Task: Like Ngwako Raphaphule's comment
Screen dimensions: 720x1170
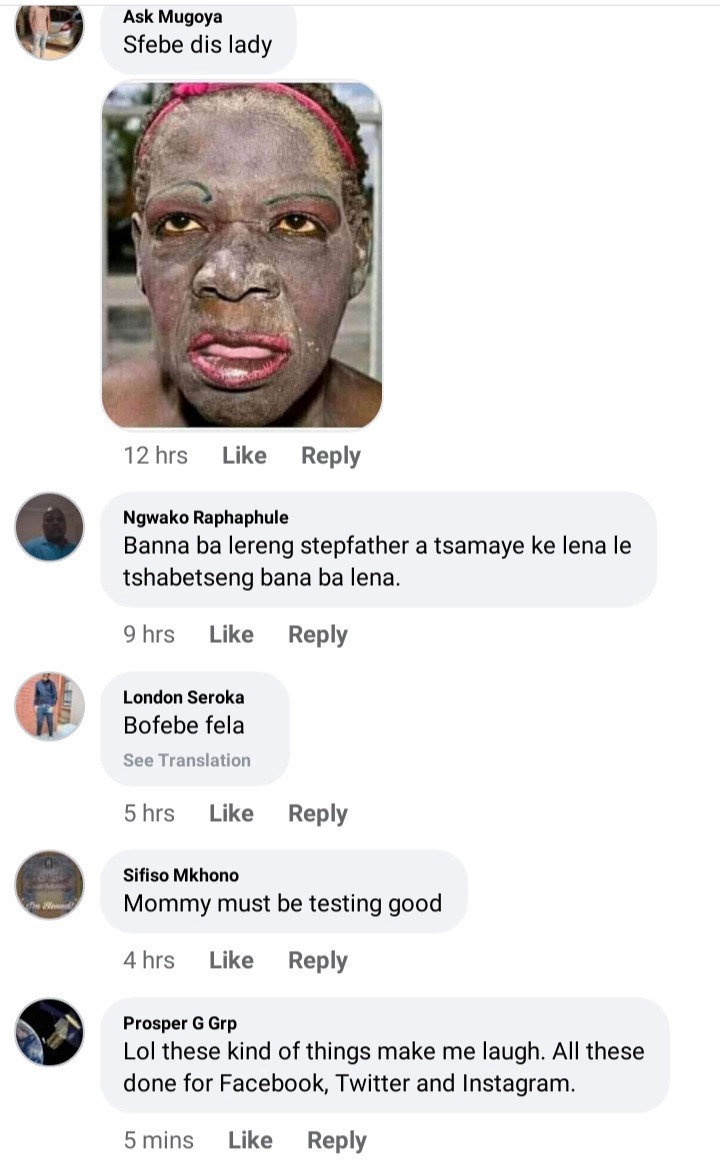Action: pyautogui.click(x=231, y=634)
